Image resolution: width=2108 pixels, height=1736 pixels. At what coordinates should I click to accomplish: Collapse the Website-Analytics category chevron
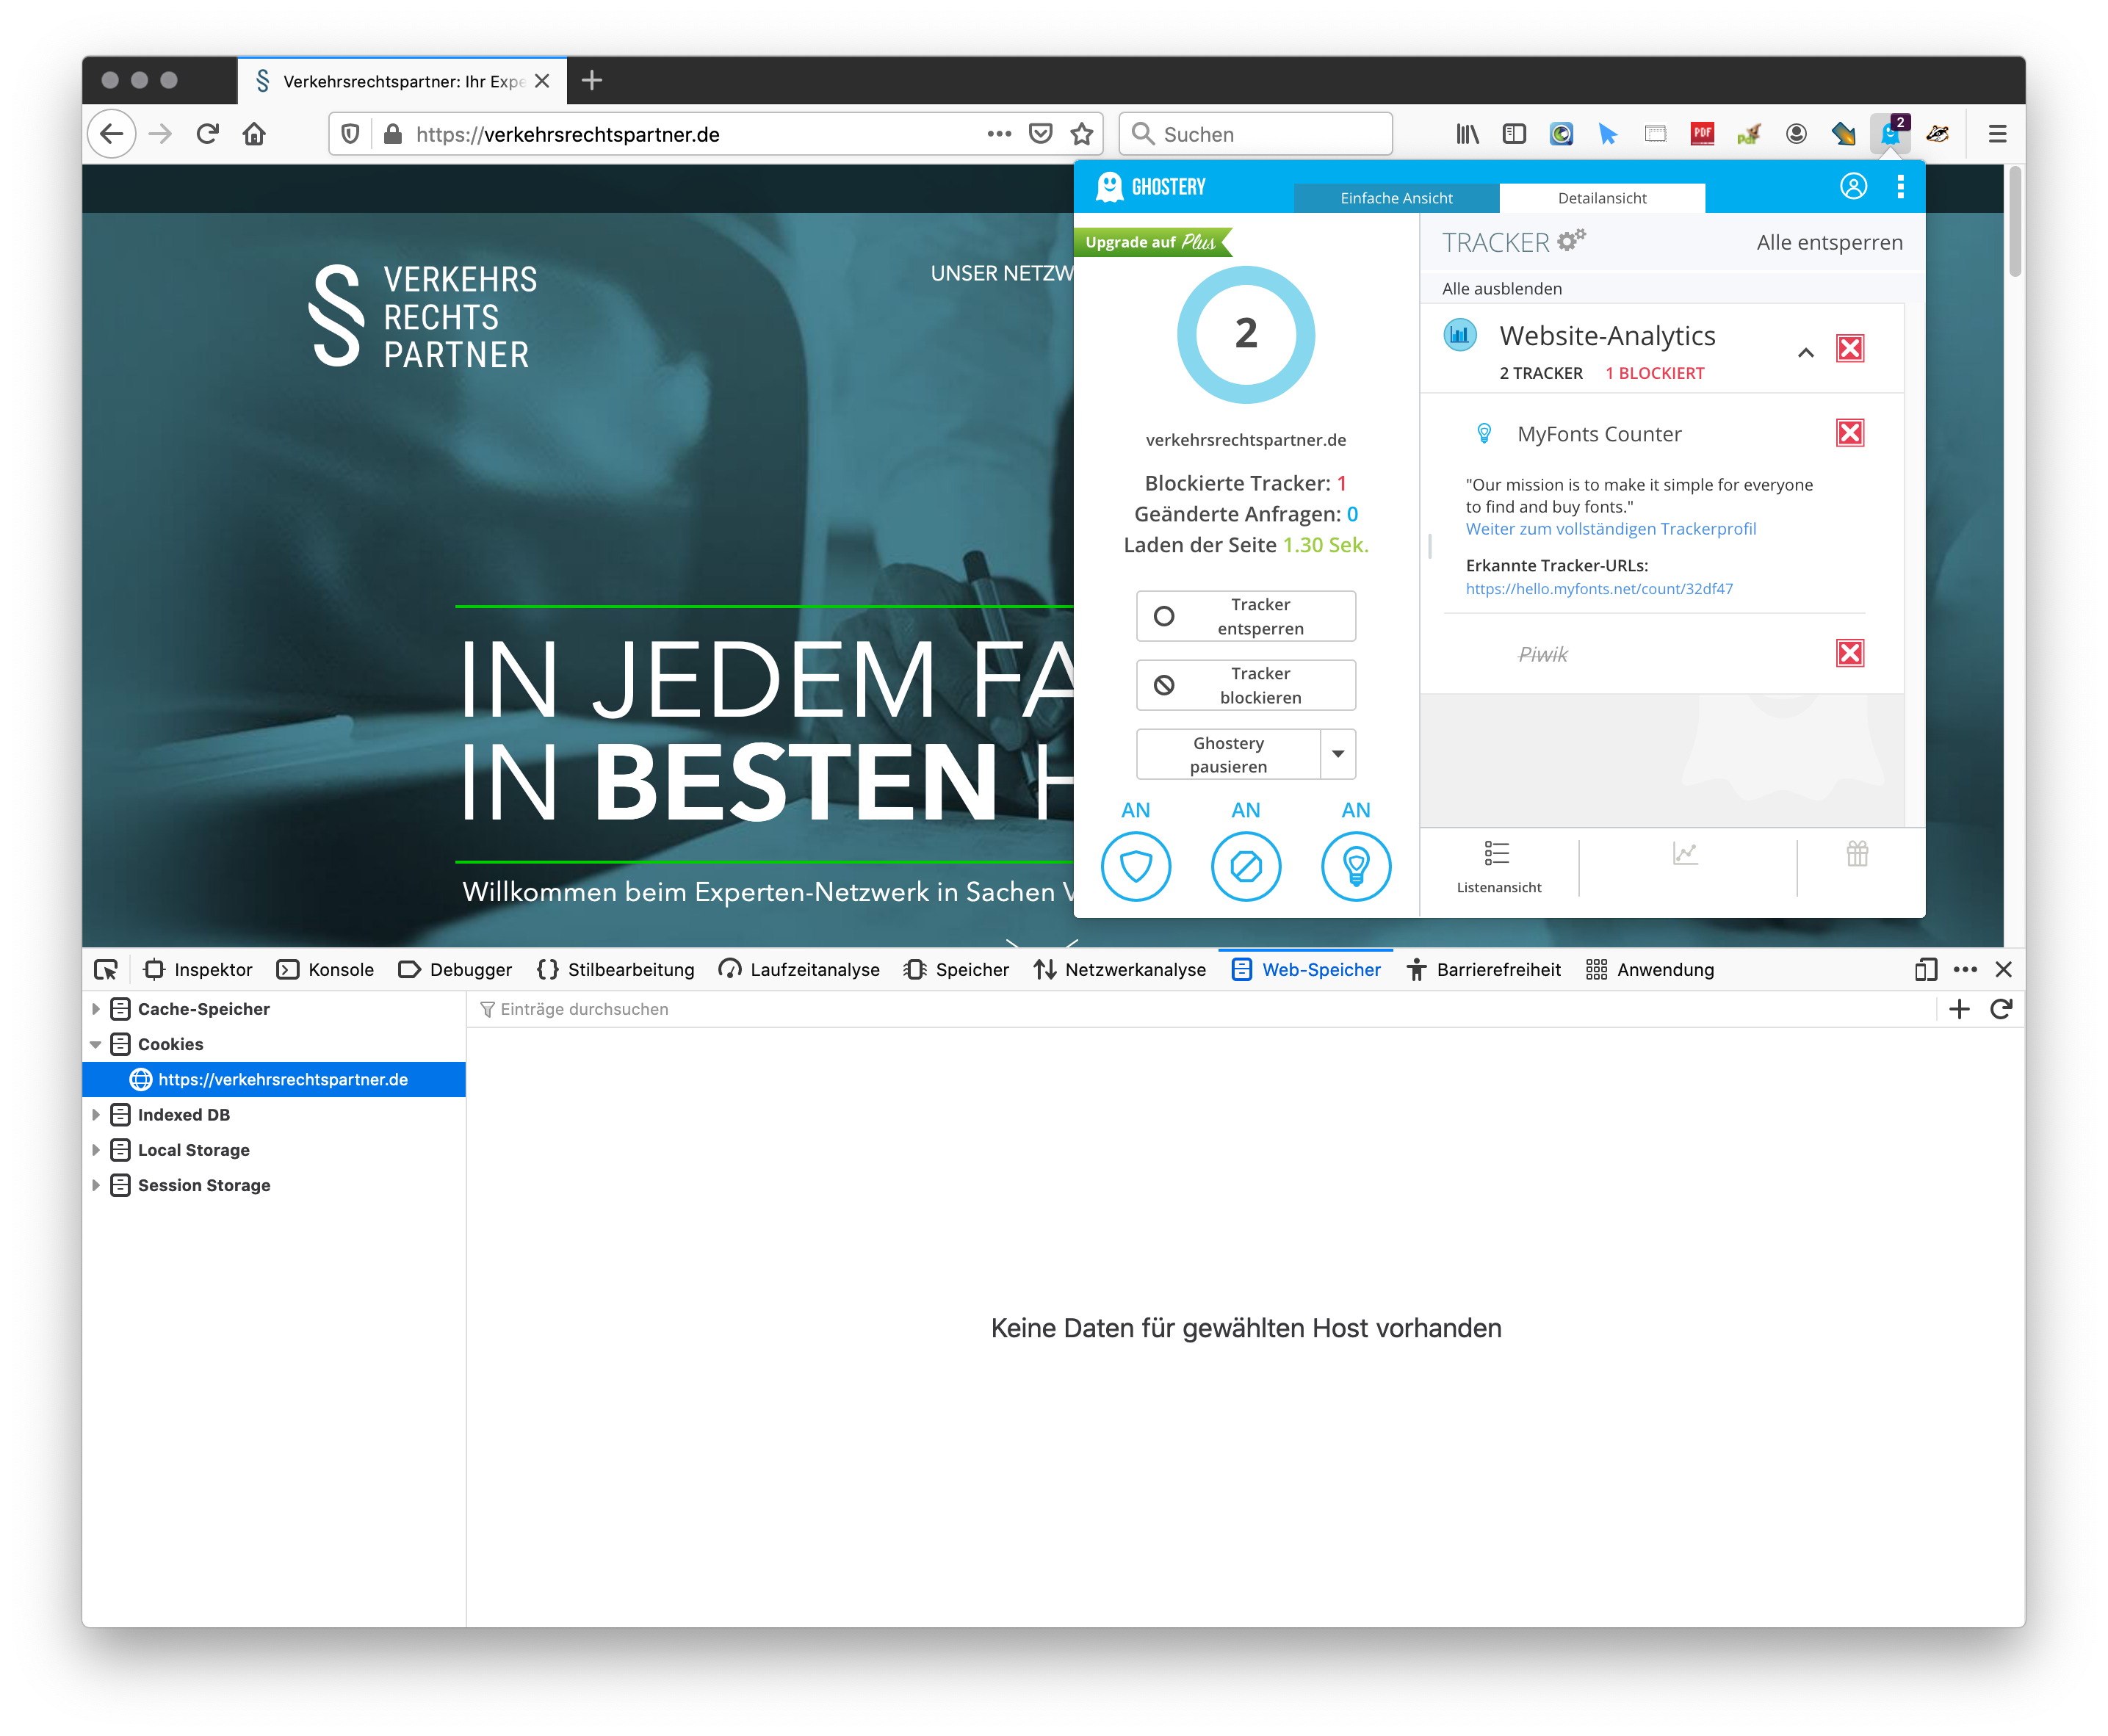(1806, 352)
